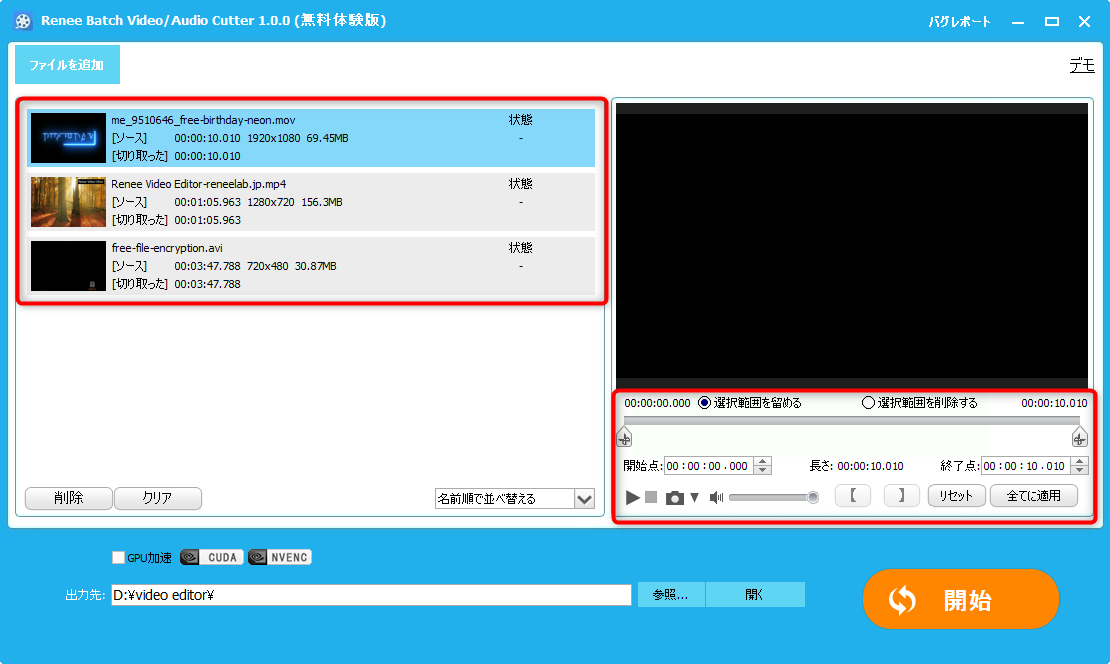Click the 終了点 time input field

click(1025, 466)
